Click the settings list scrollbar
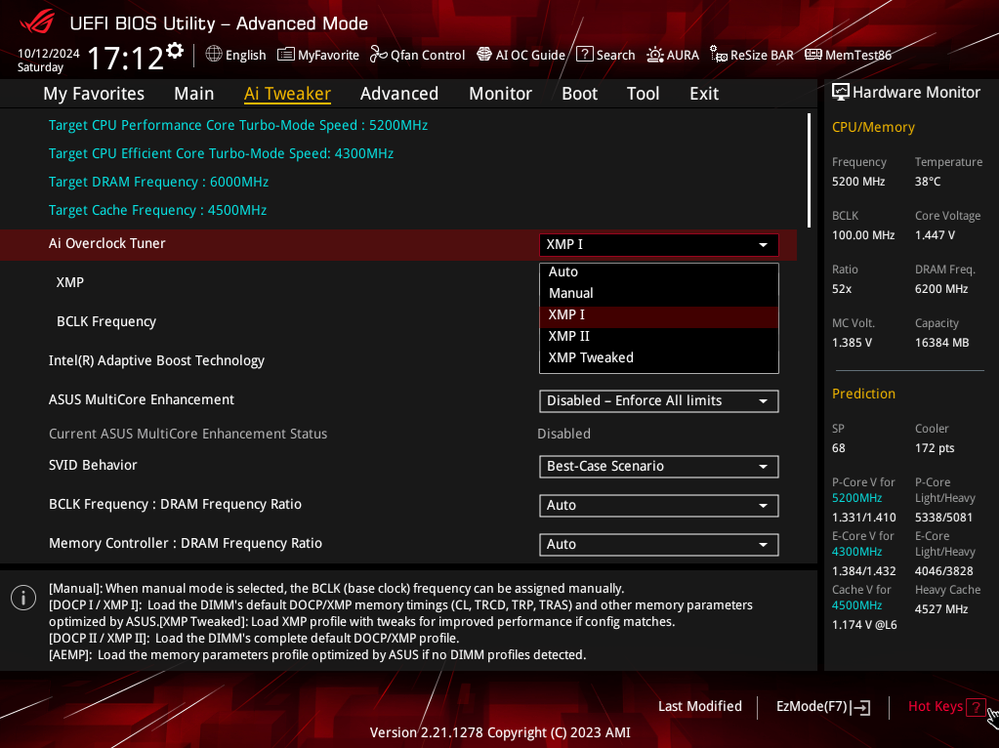Viewport: 999px width, 748px height. (809, 170)
